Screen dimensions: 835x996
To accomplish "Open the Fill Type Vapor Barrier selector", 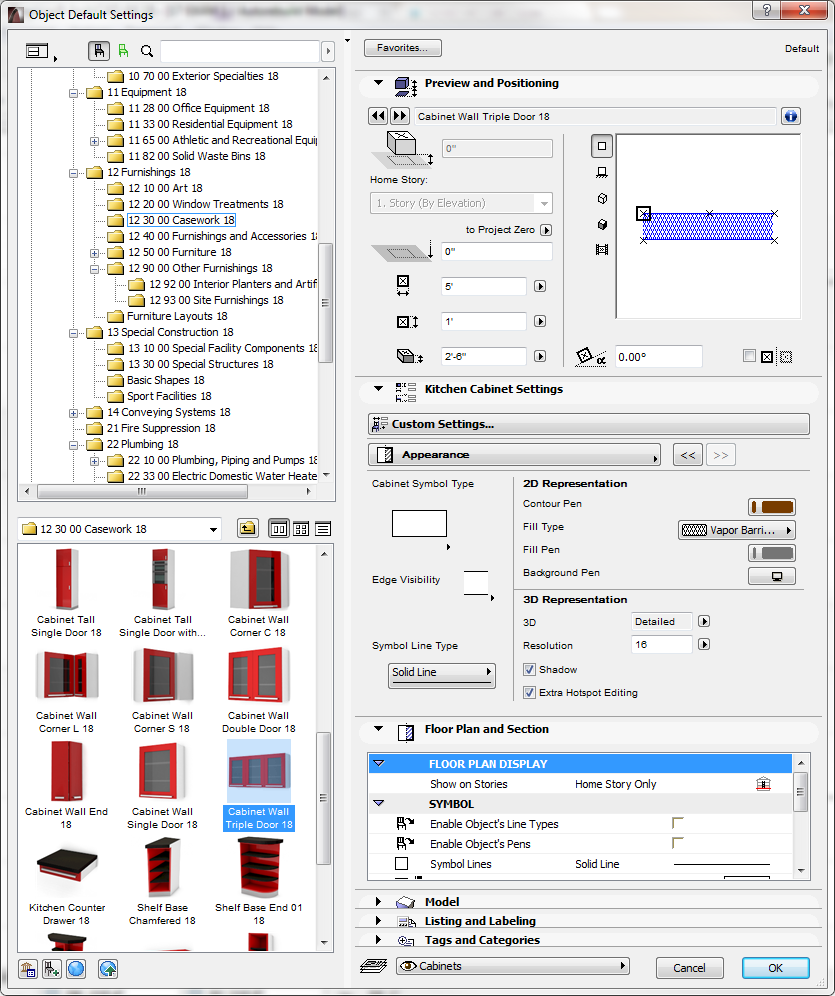I will pyautogui.click(x=737, y=529).
